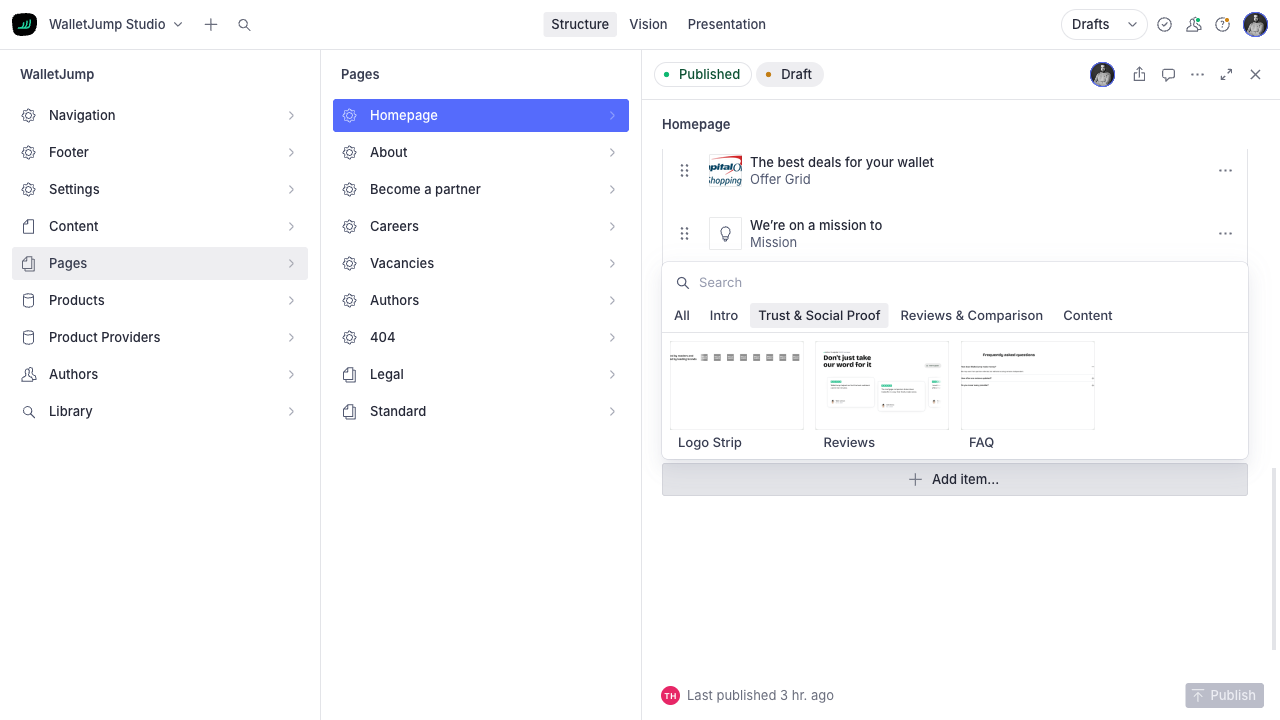Select the Trust & Social Proof tab

coord(819,315)
